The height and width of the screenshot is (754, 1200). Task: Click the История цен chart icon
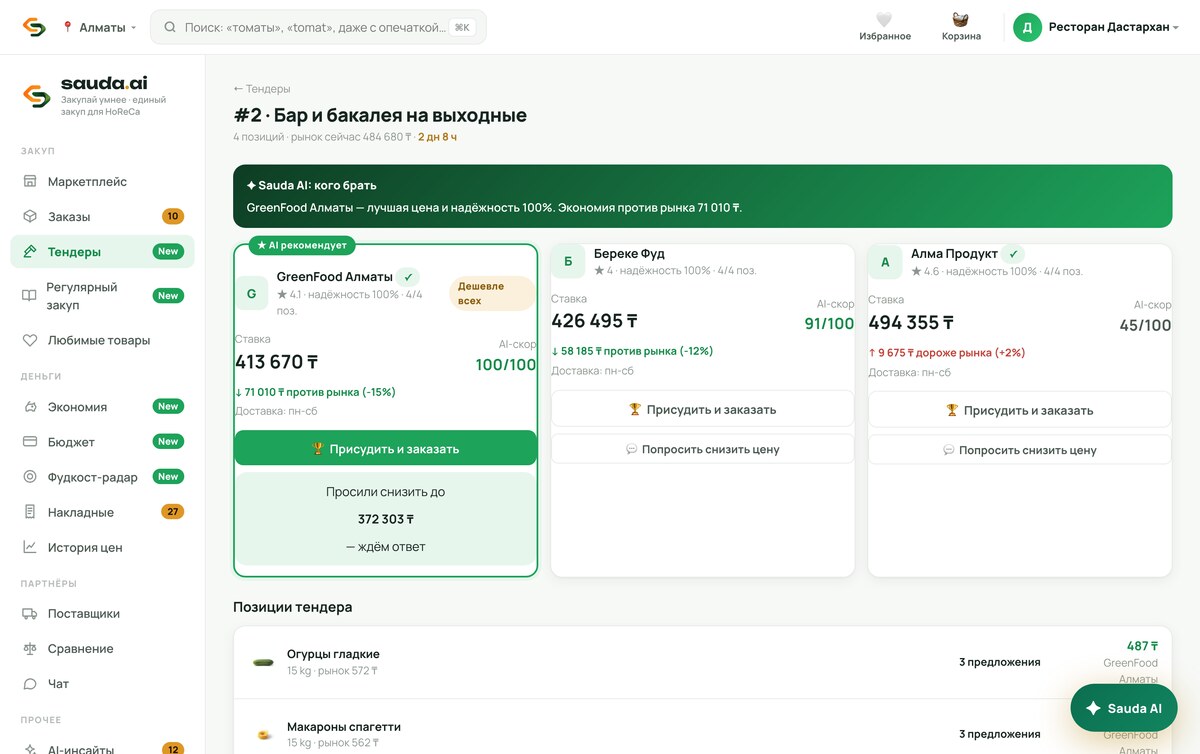(x=30, y=547)
